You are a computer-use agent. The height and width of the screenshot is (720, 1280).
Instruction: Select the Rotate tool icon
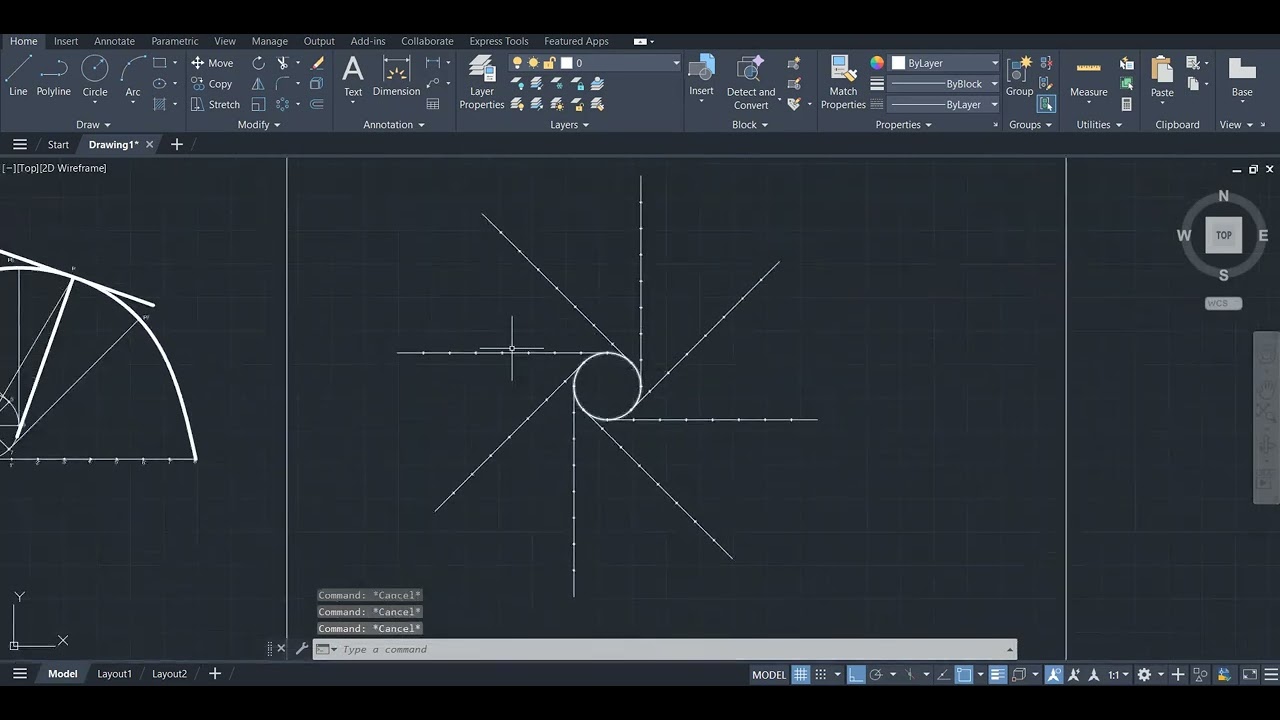pyautogui.click(x=258, y=63)
